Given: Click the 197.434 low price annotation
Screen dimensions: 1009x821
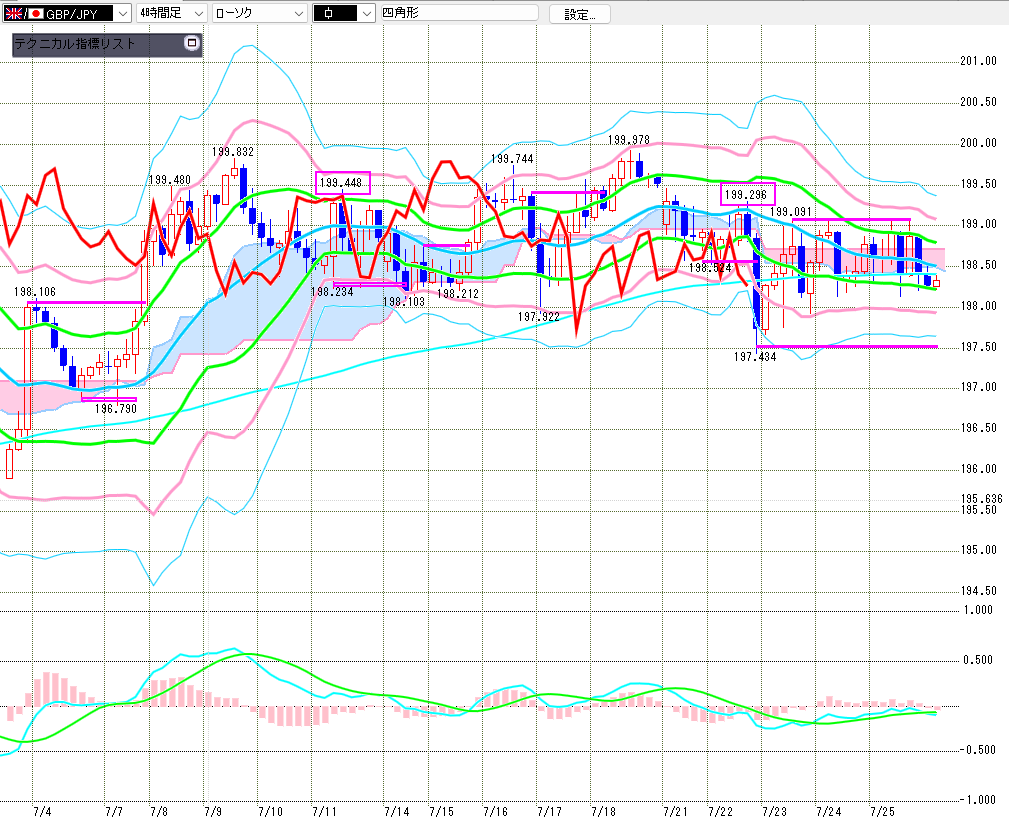Looking at the screenshot, I should (755, 356).
